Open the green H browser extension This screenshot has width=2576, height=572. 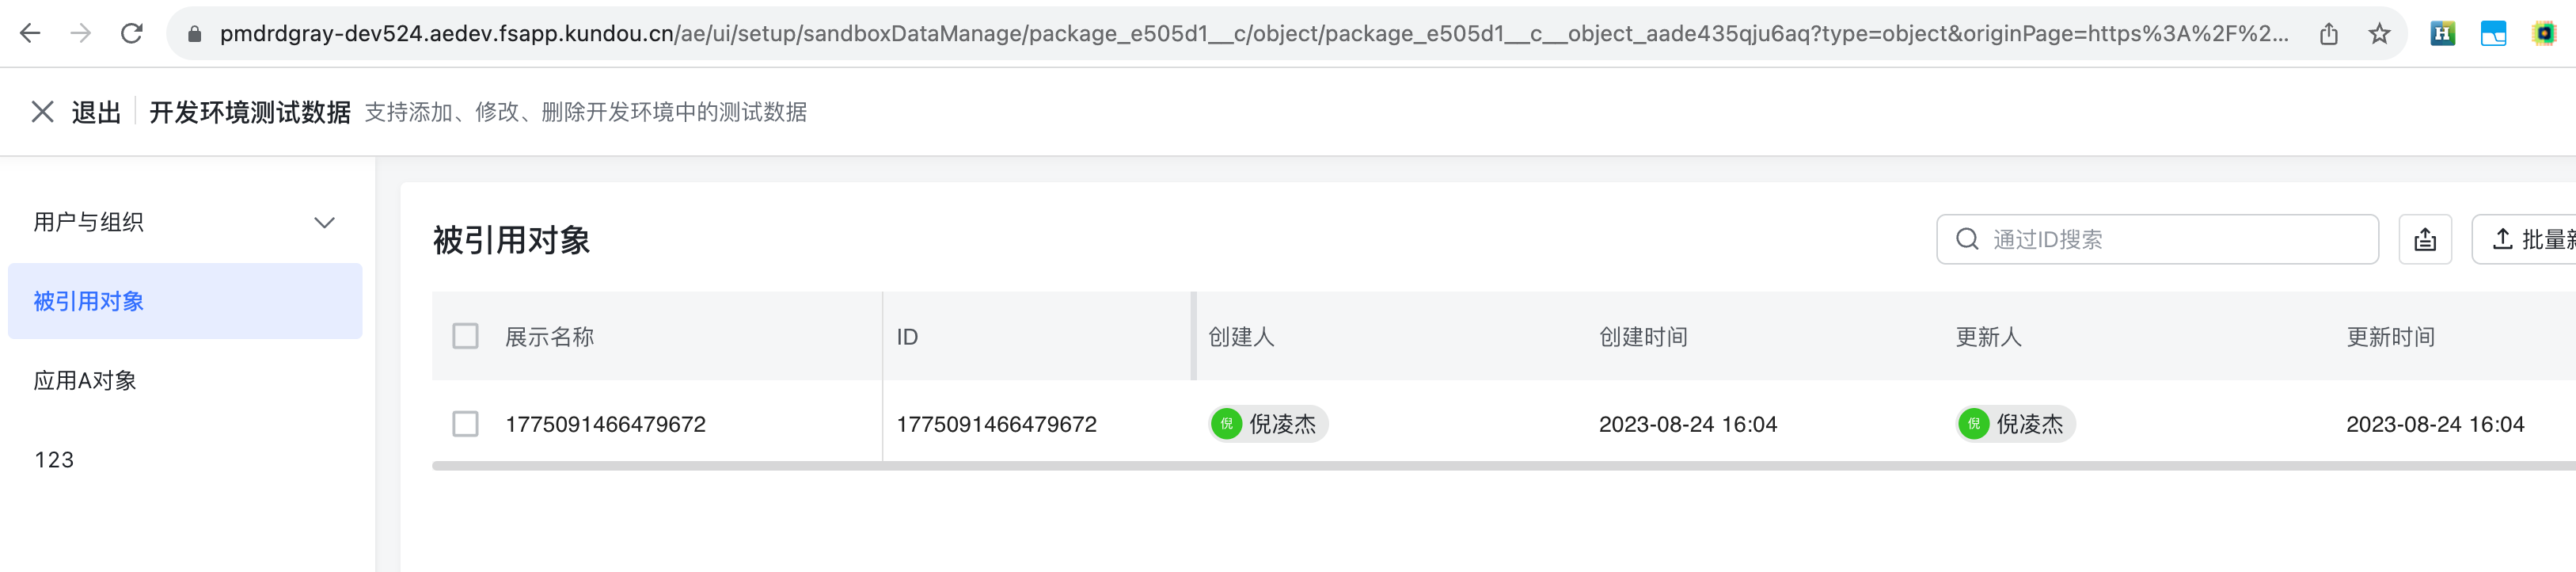point(2443,34)
